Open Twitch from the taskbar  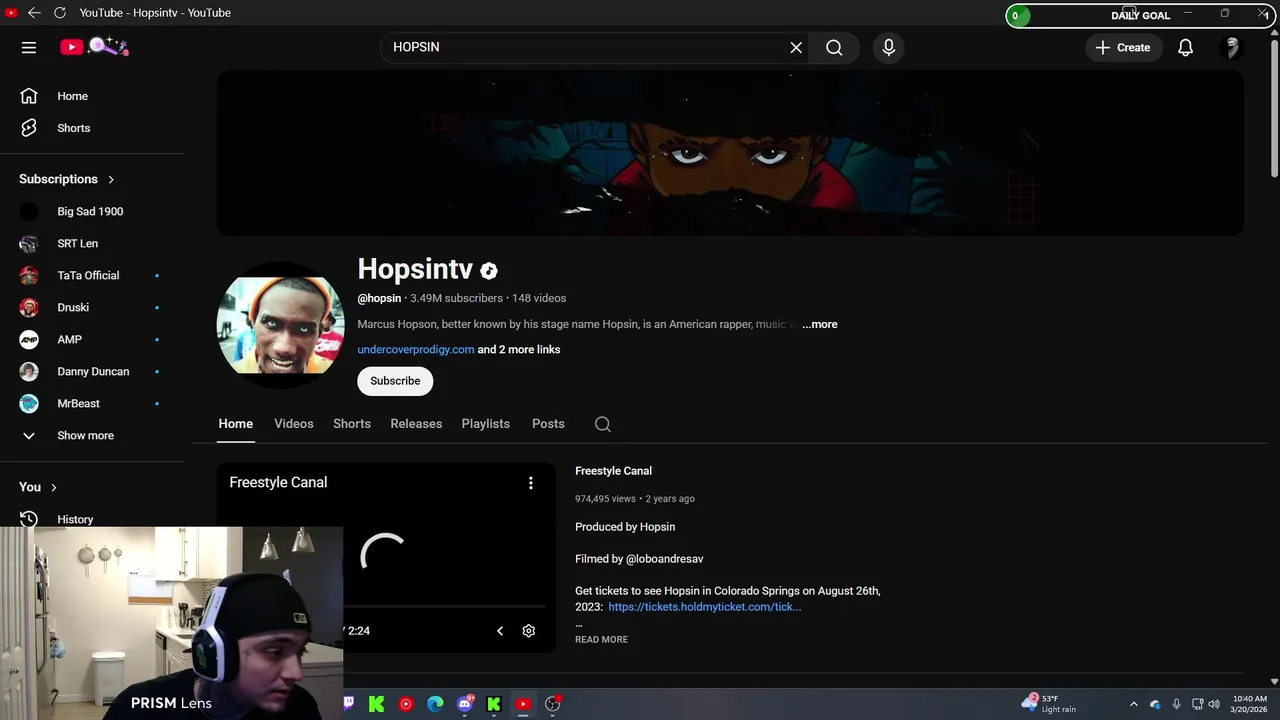(x=348, y=704)
